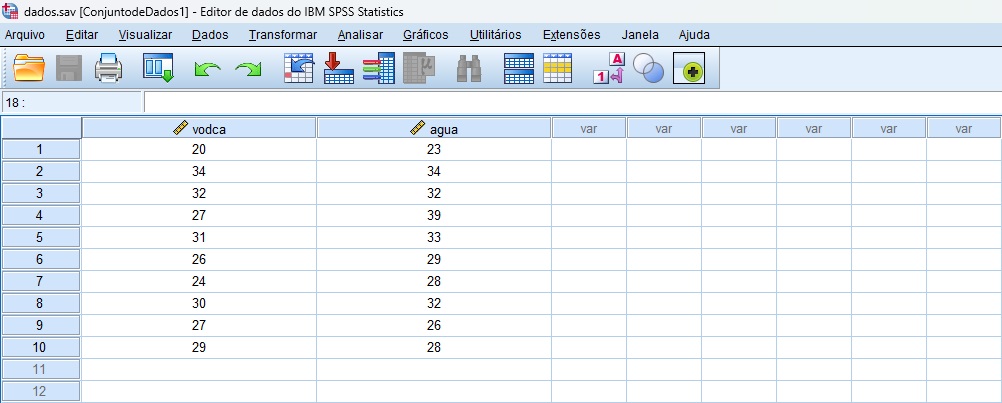Open the Editar menu
This screenshot has height=403, width=1002.
click(82, 35)
